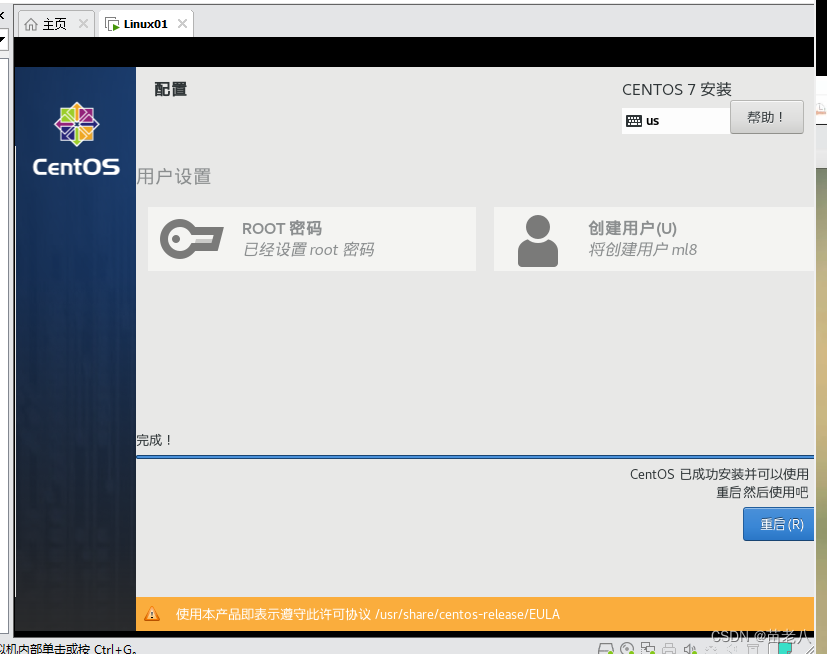Open the printer device status icon
Screen dimensions: 827x654
[669, 648]
